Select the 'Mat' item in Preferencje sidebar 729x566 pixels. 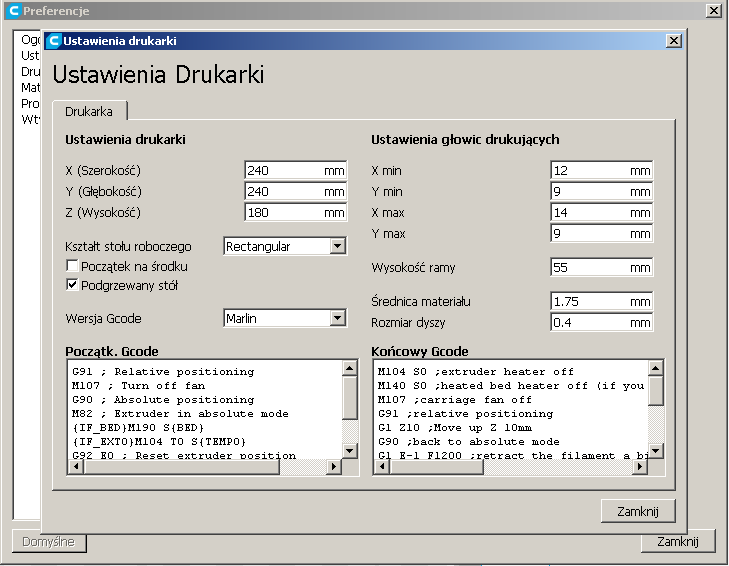pos(30,87)
